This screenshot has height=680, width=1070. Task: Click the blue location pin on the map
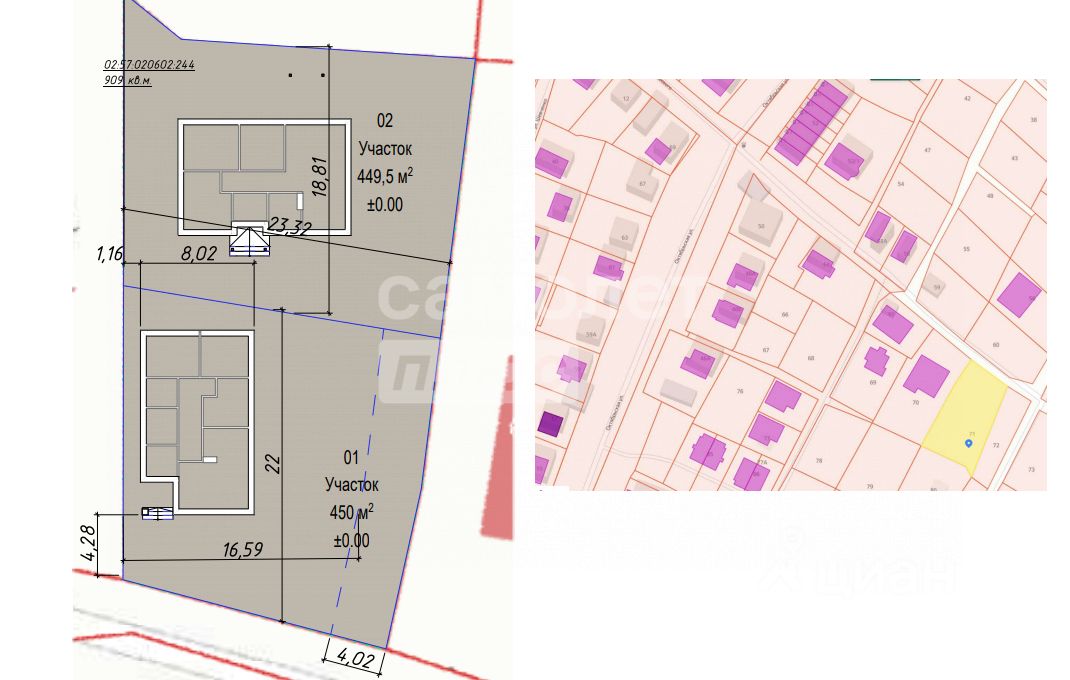coord(968,444)
